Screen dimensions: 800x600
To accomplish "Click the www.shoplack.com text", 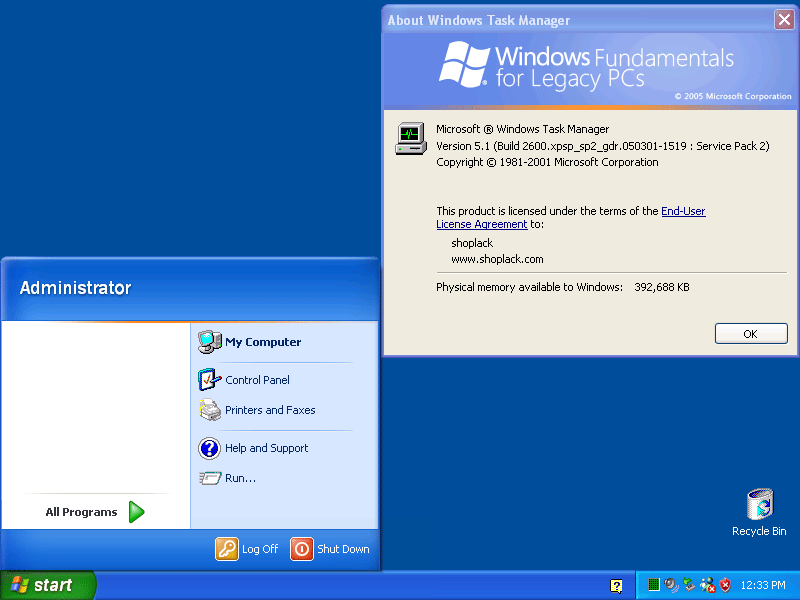I will click(x=497, y=259).
